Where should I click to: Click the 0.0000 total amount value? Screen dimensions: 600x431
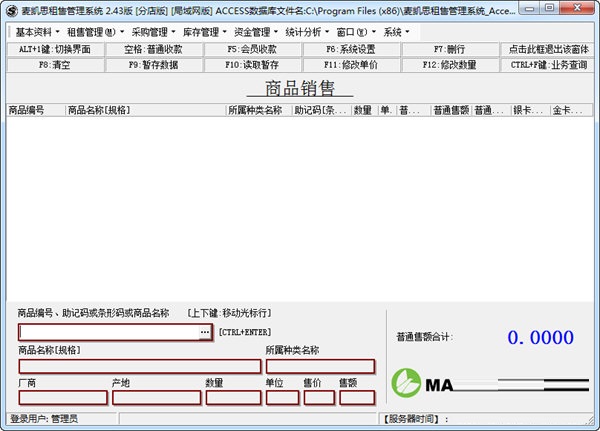(x=540, y=338)
